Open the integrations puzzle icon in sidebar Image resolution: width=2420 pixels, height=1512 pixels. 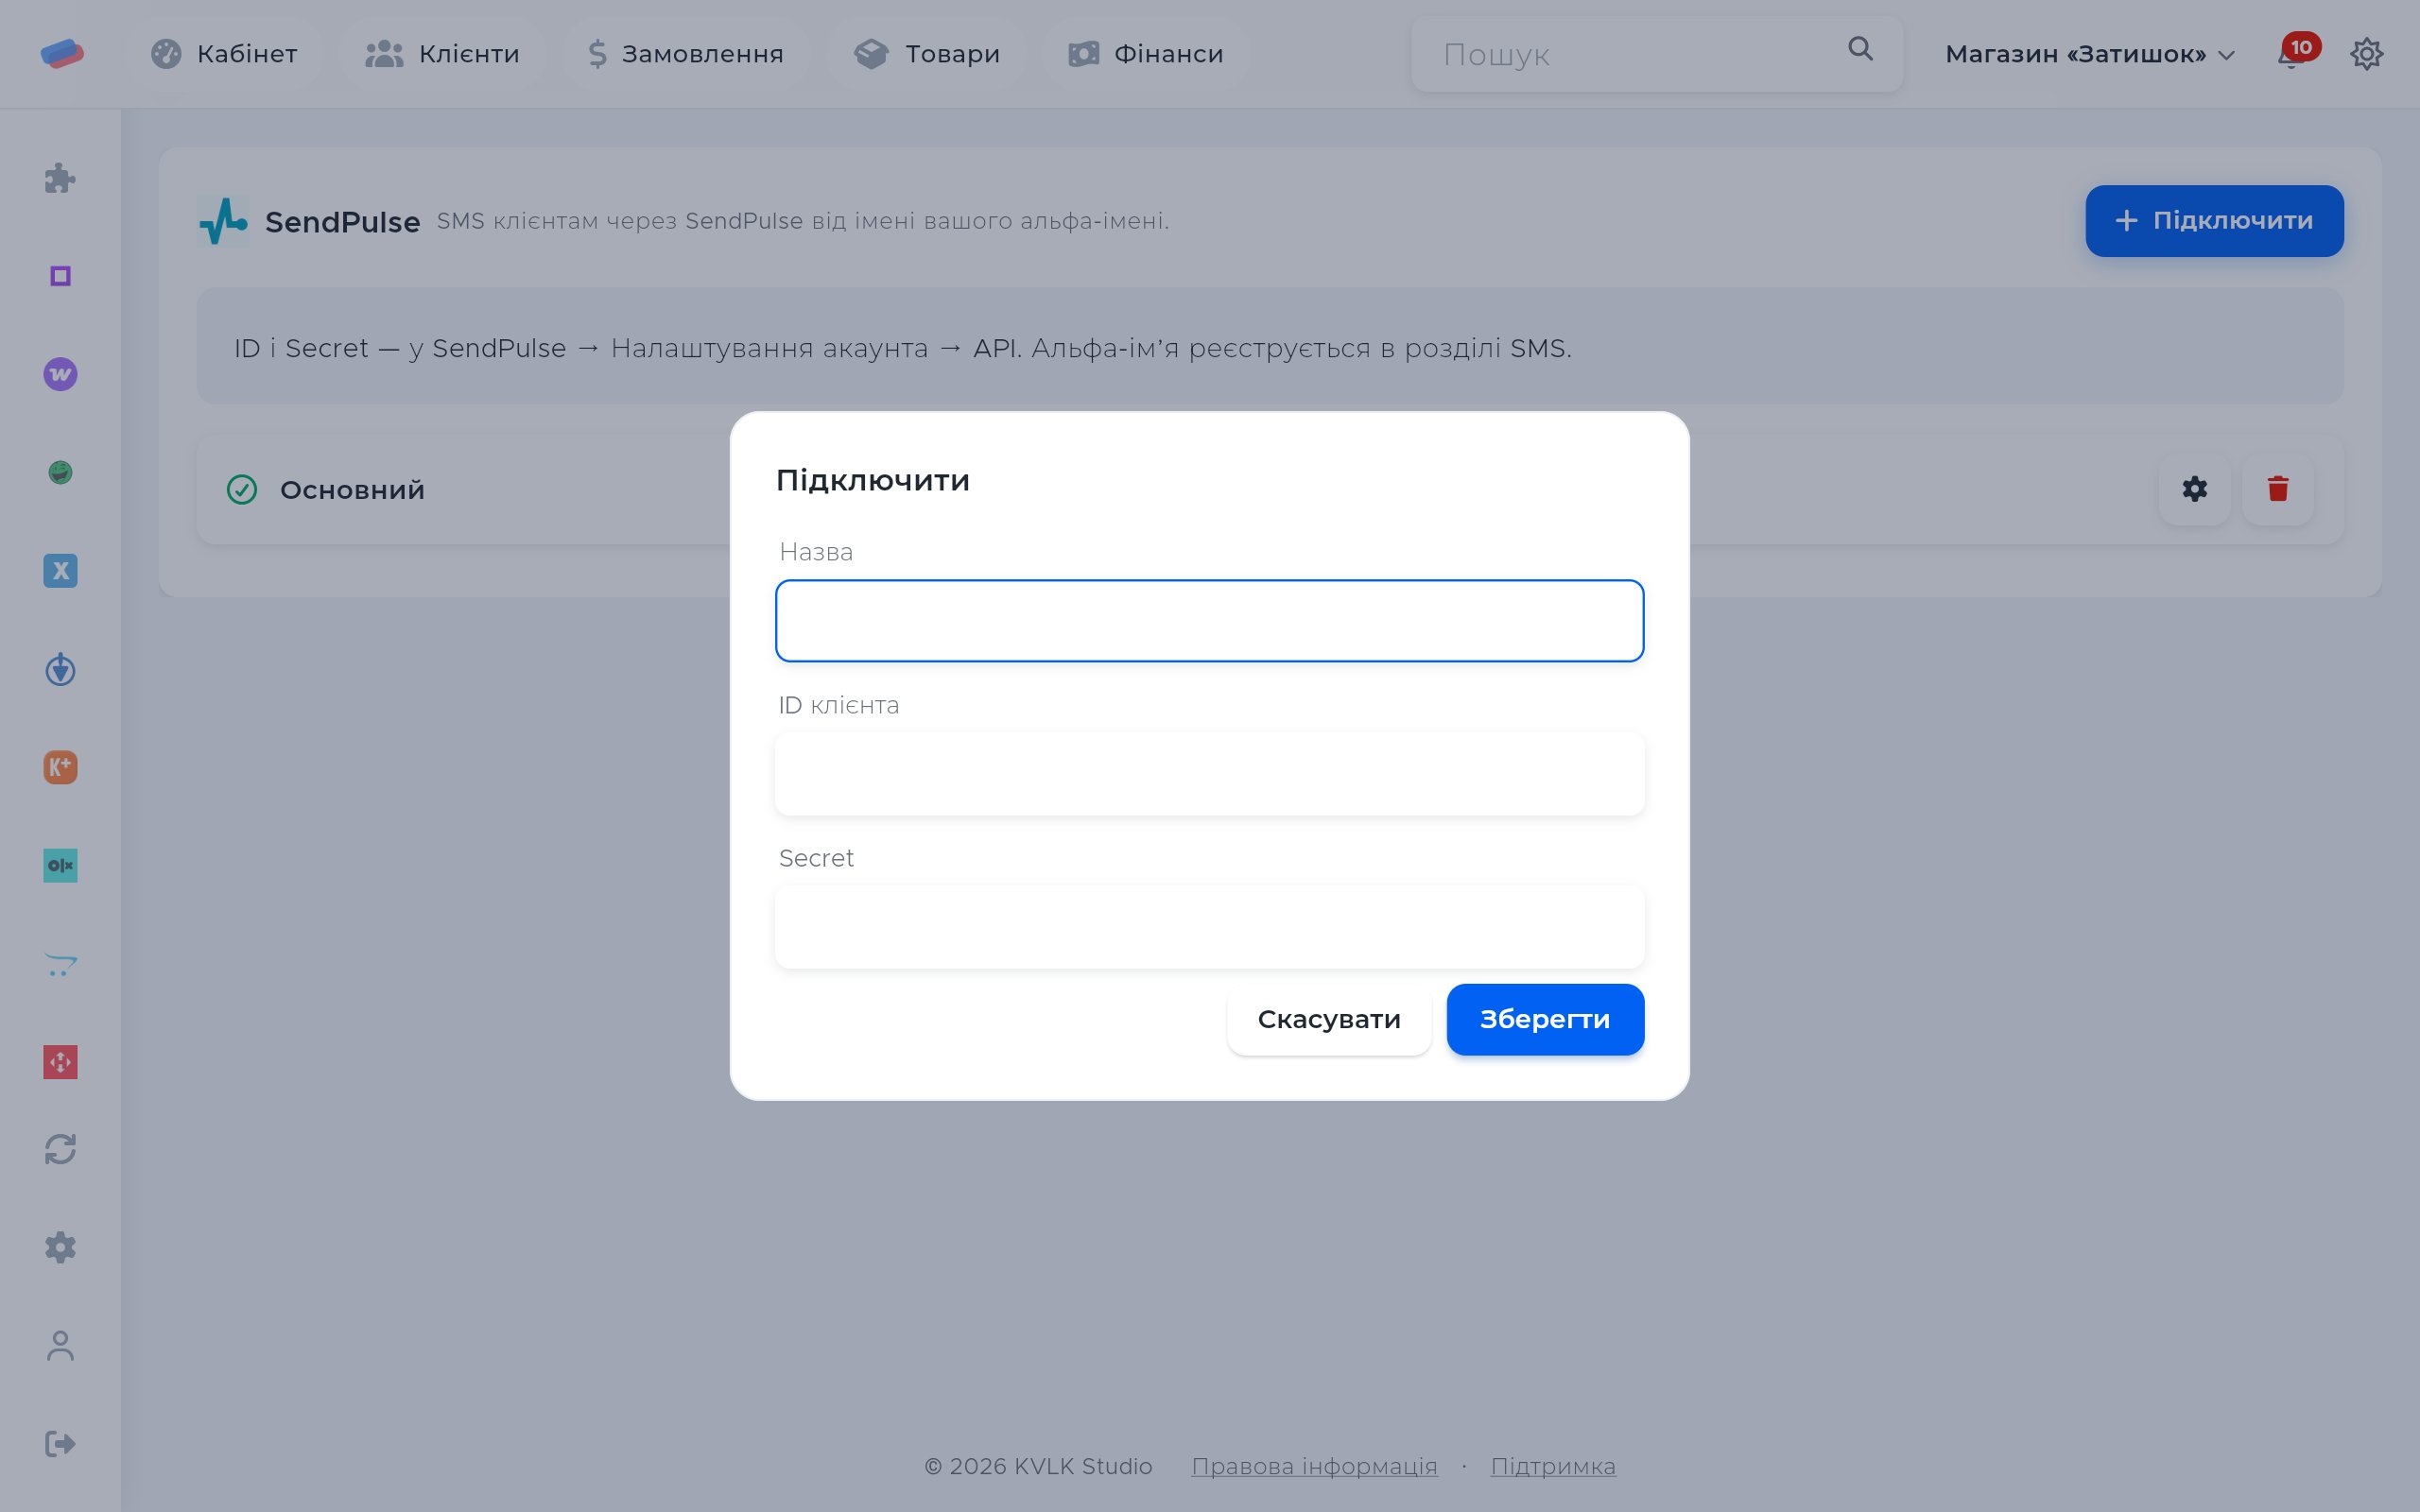60,178
